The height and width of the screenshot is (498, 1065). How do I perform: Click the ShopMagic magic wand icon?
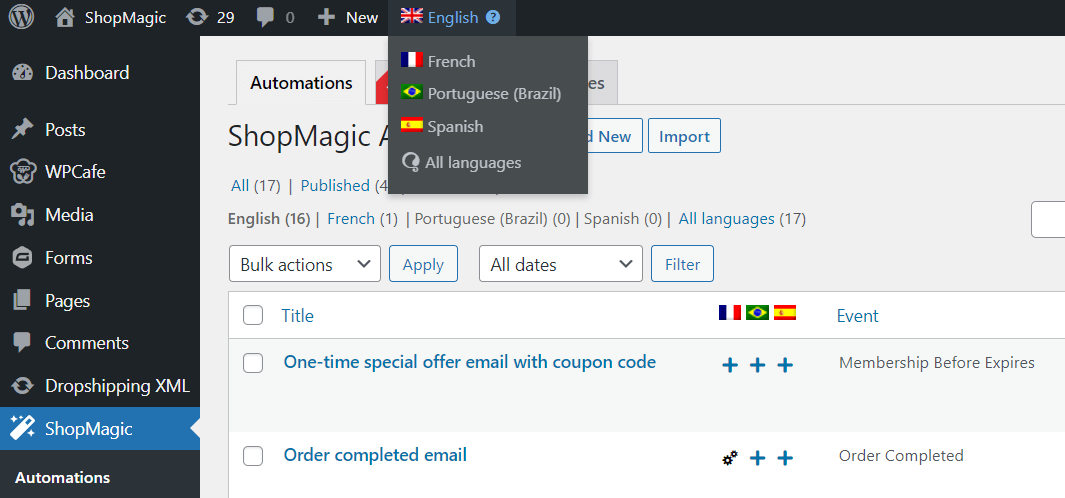[x=22, y=428]
